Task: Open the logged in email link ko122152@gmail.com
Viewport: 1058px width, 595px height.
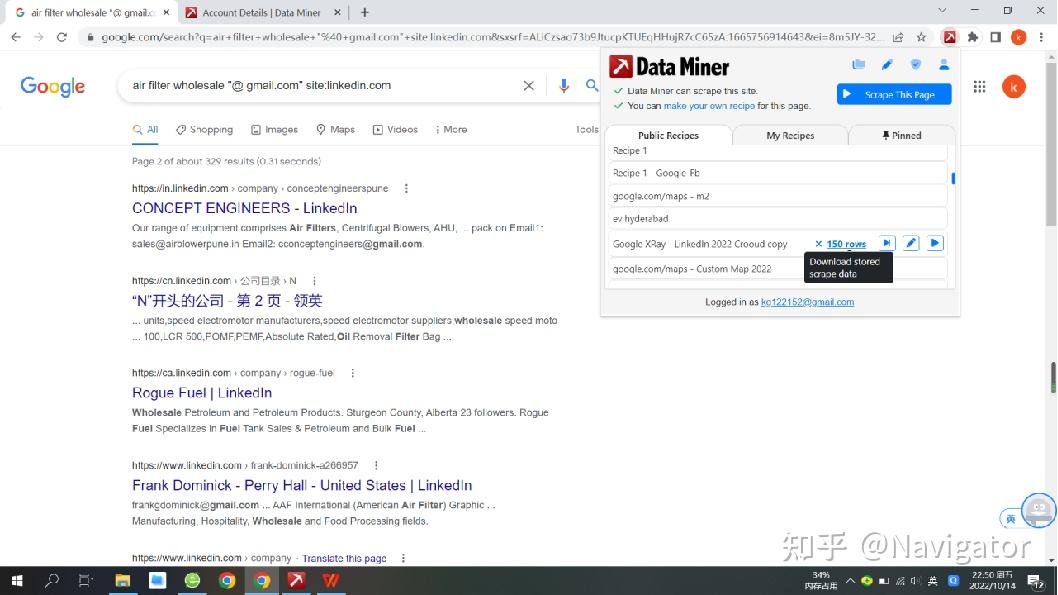Action: tap(807, 302)
